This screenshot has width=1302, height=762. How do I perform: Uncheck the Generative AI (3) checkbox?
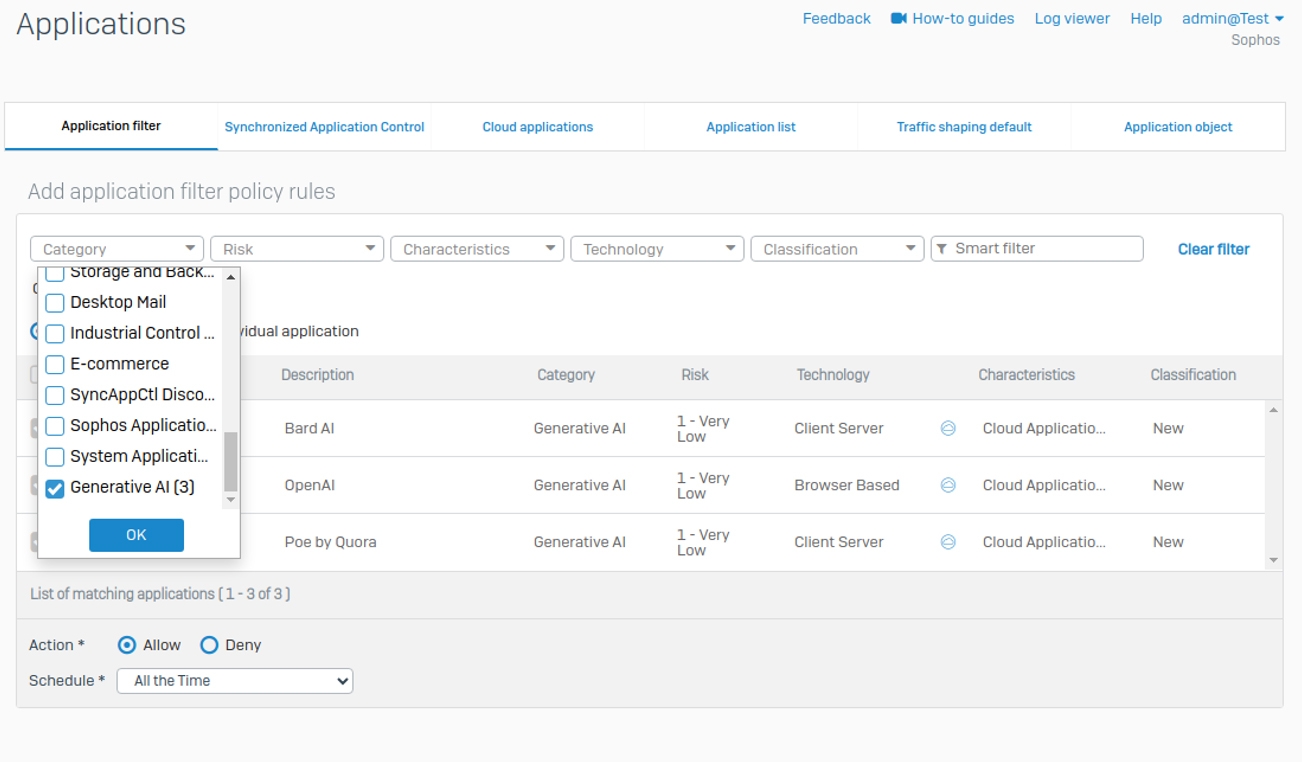(55, 488)
